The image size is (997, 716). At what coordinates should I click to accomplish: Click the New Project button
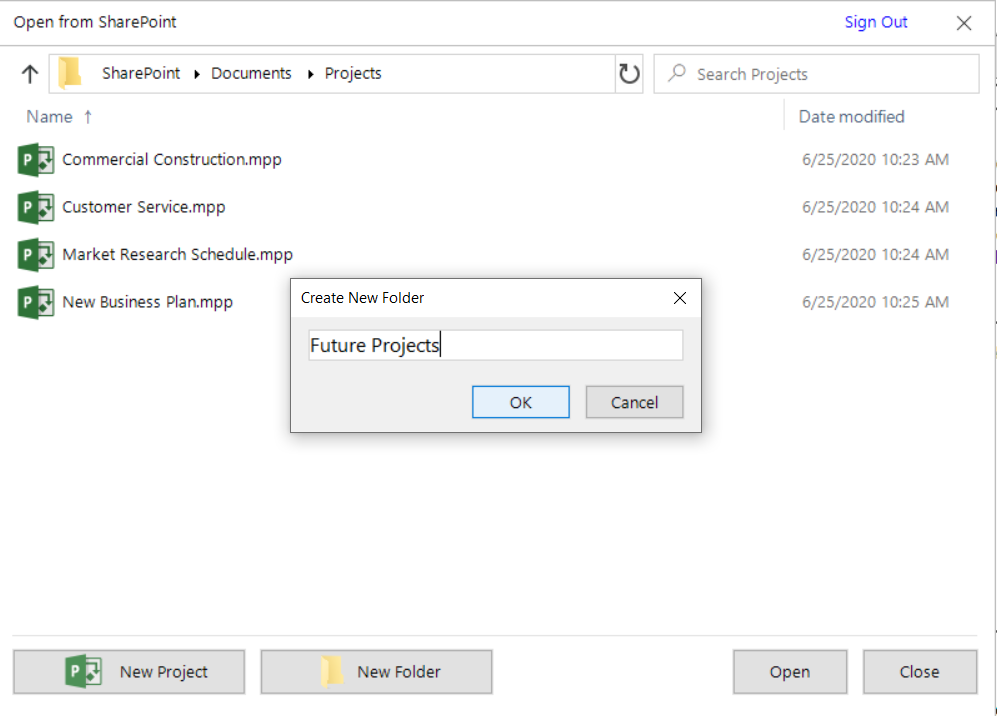pos(129,671)
